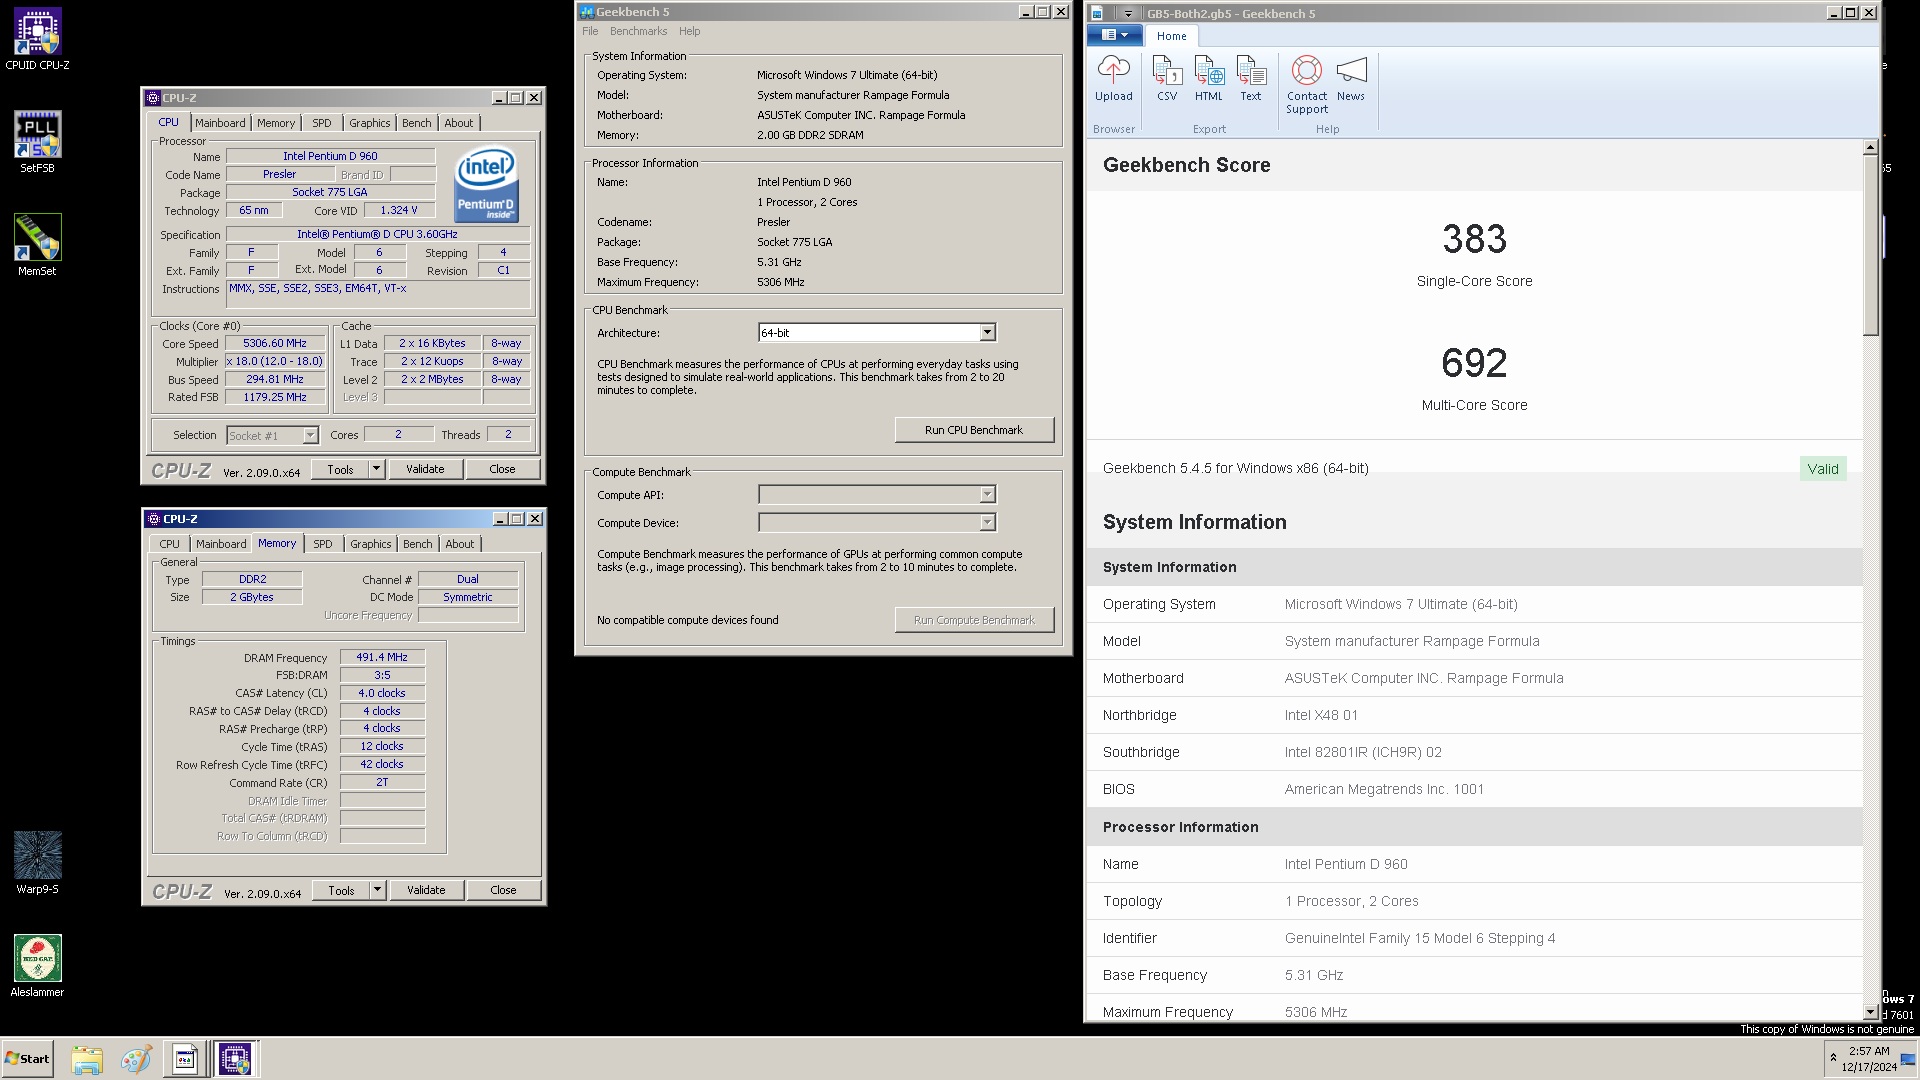Export results as CSV

pos(1167,79)
